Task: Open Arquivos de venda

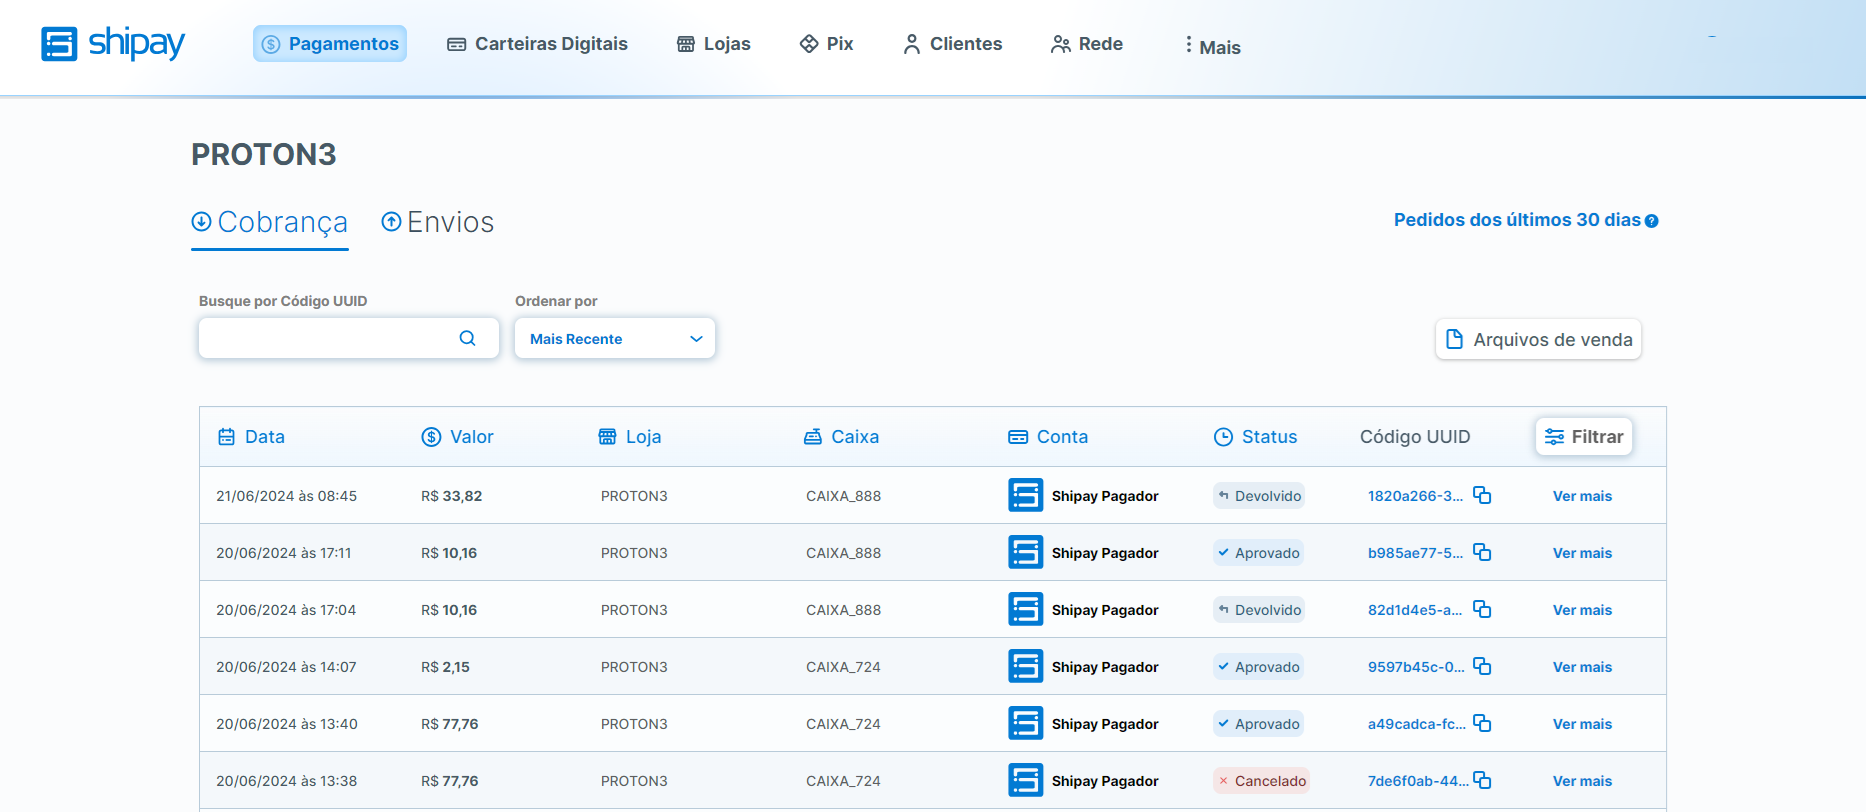Action: [1539, 339]
